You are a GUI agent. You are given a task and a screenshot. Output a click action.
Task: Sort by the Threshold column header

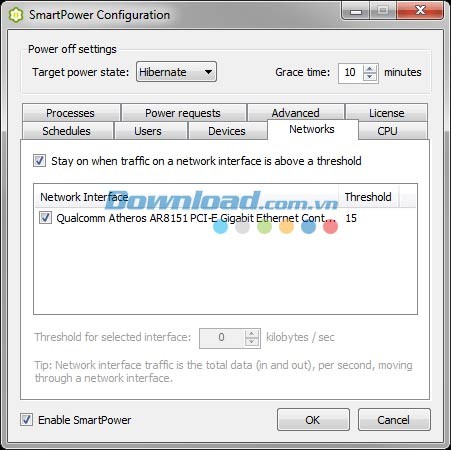(368, 197)
